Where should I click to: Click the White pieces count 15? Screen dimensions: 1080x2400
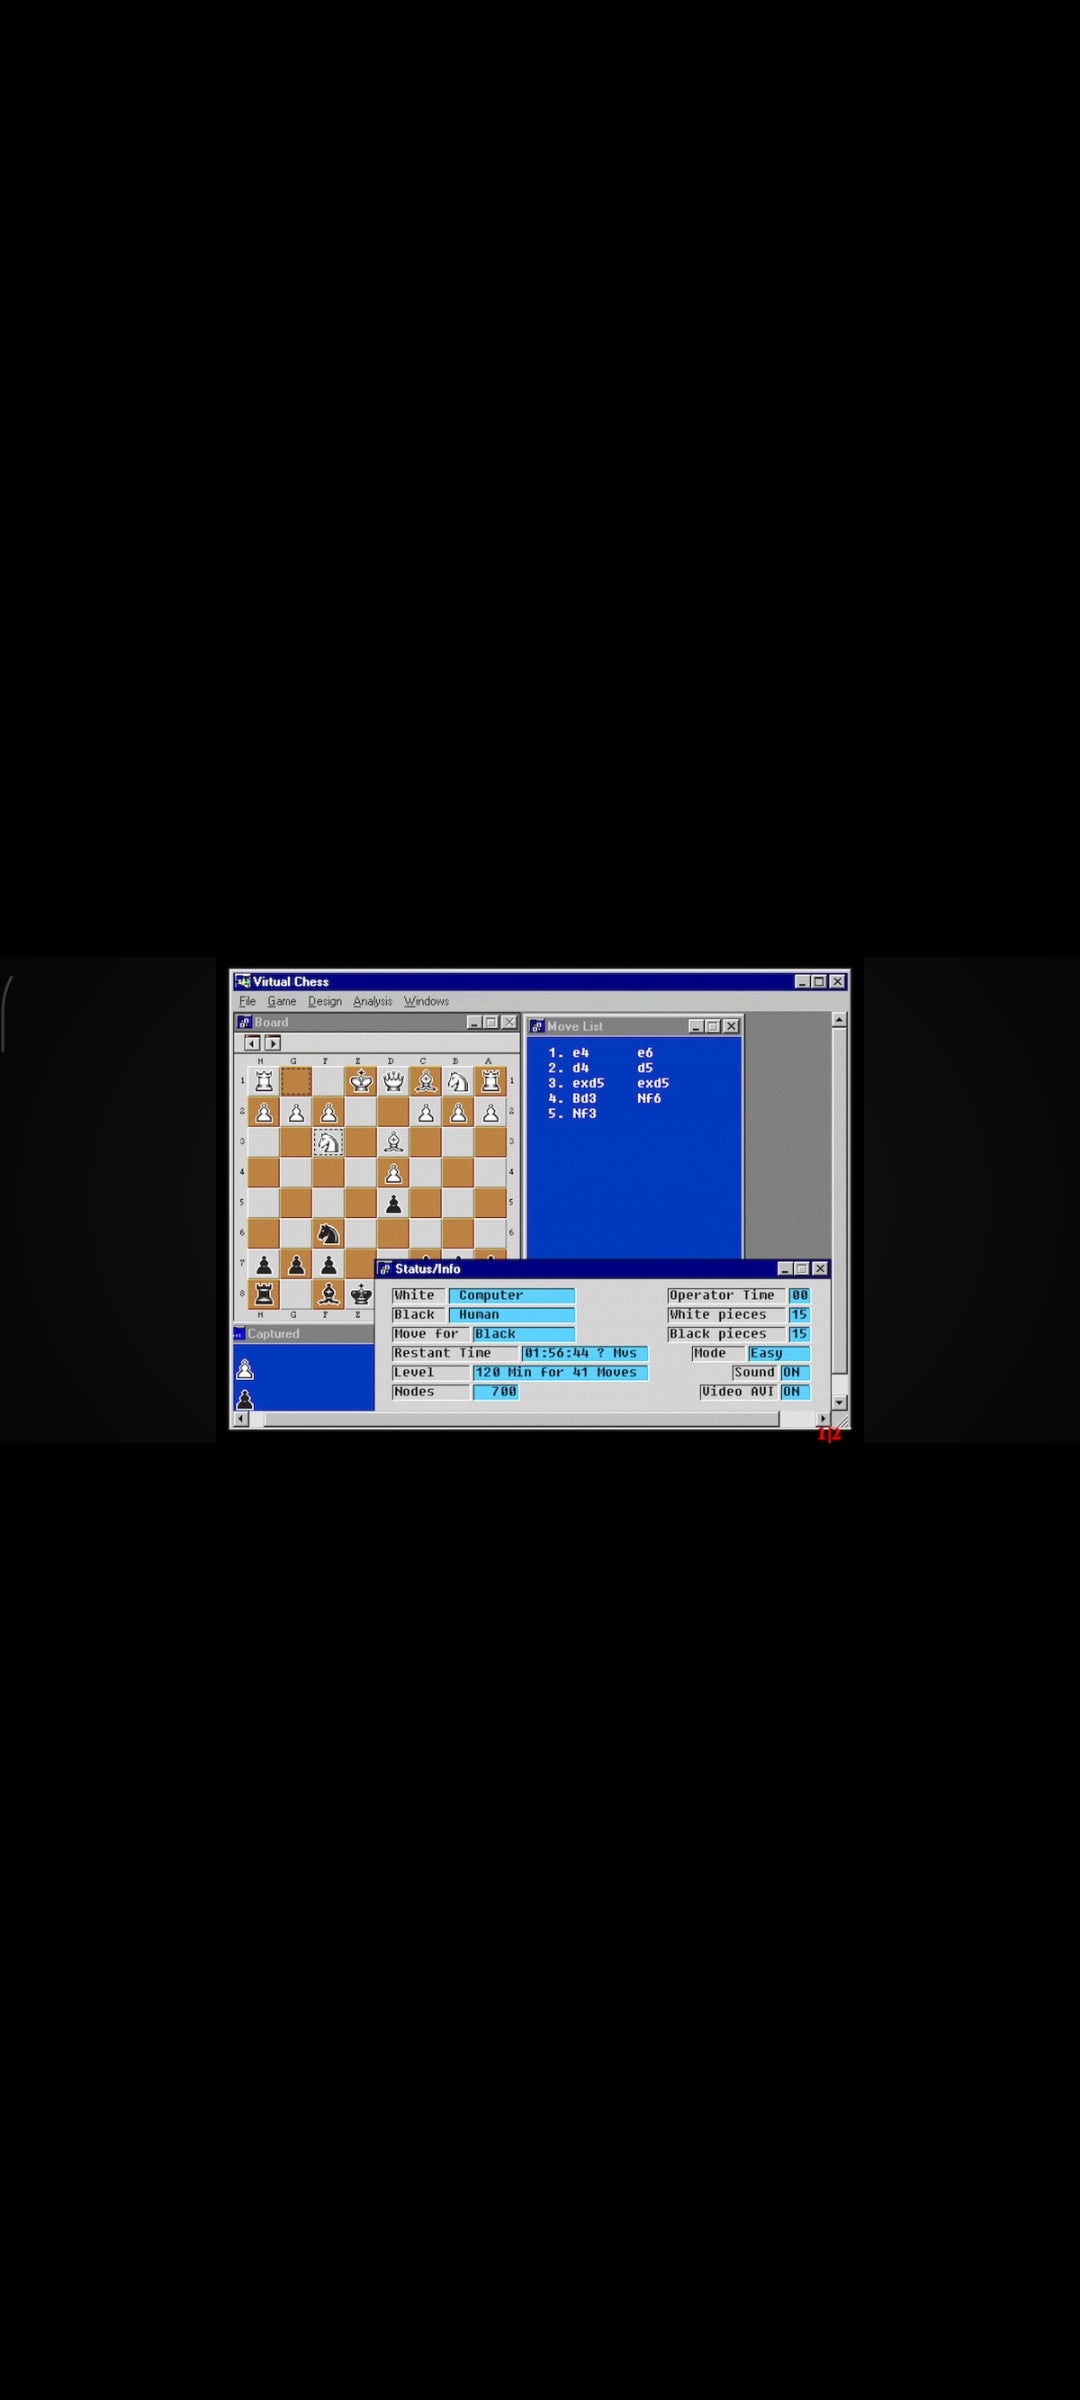799,1314
